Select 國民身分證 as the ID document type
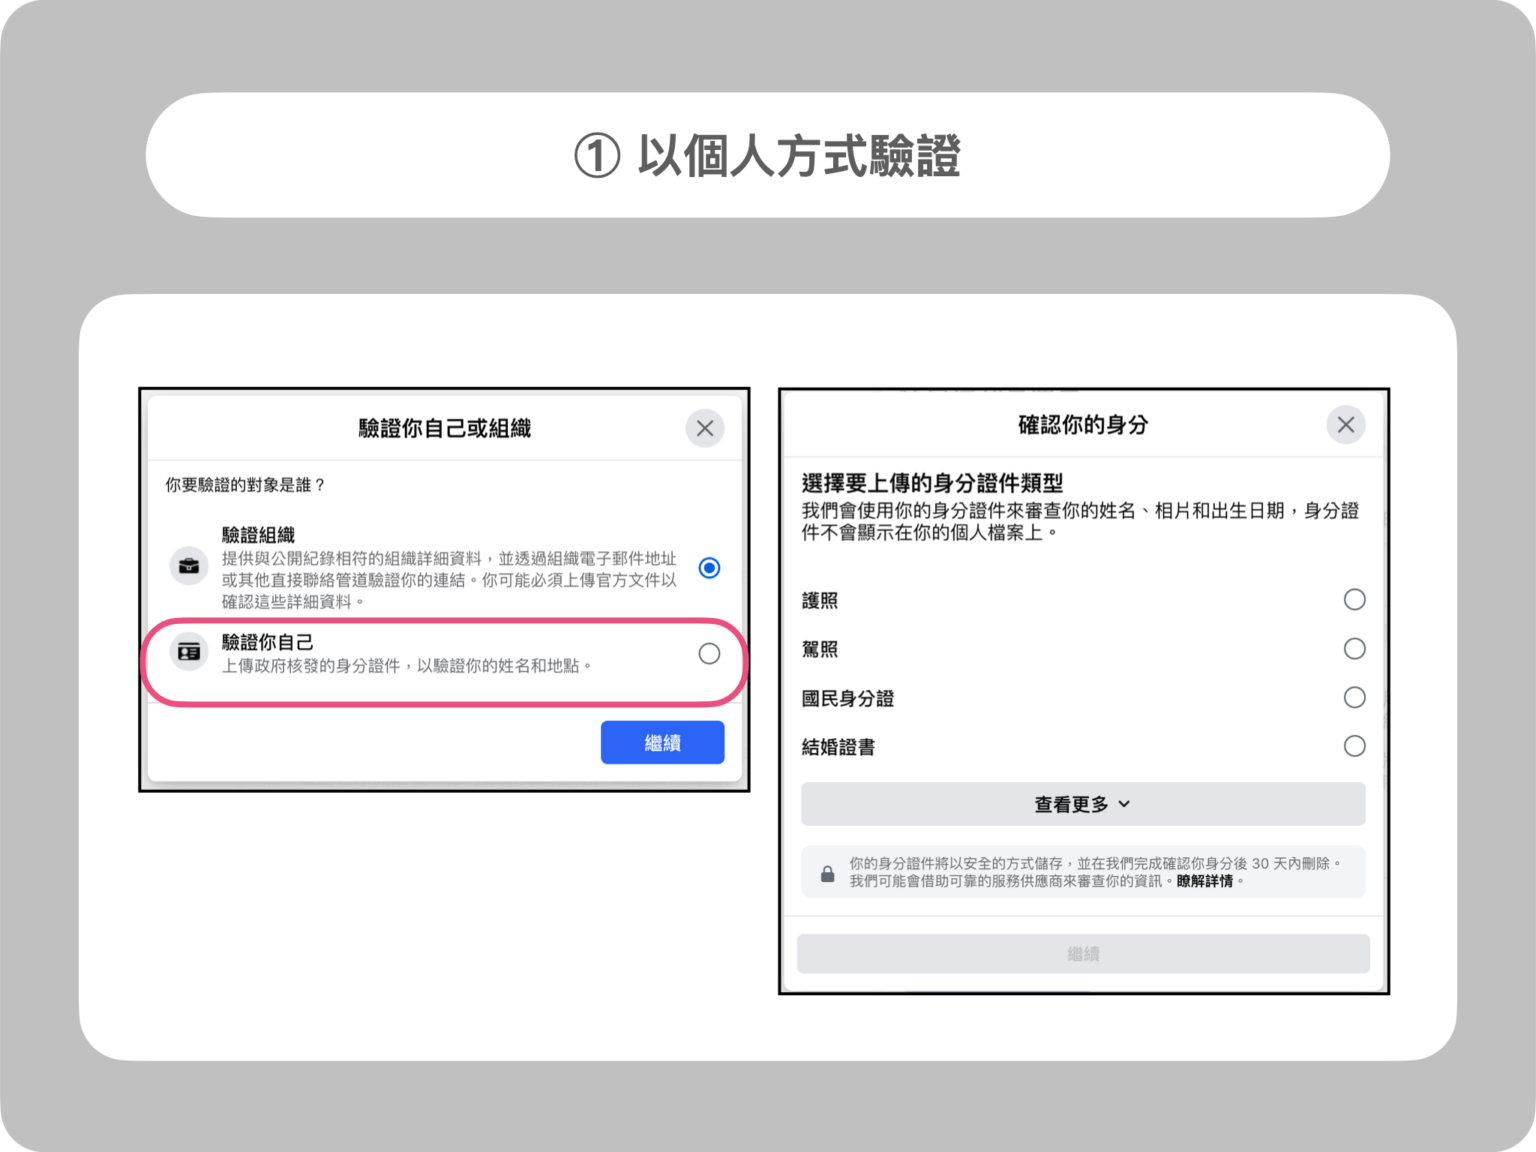Image resolution: width=1536 pixels, height=1152 pixels. pyautogui.click(x=1355, y=697)
